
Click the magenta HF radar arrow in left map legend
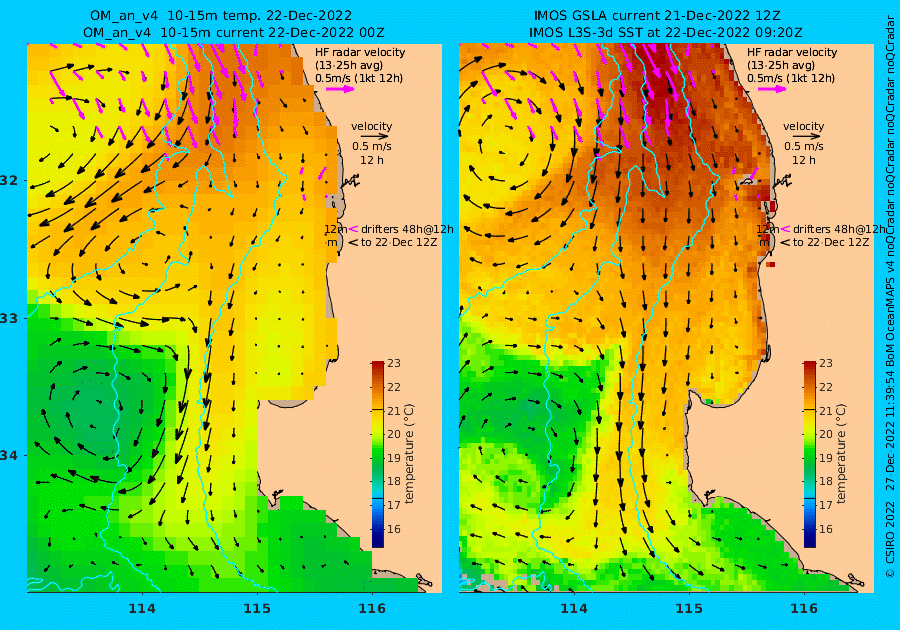click(340, 89)
